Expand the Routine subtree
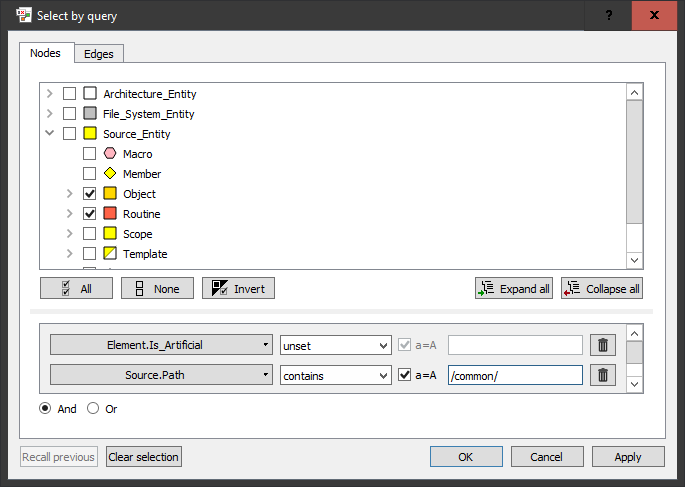 69,214
